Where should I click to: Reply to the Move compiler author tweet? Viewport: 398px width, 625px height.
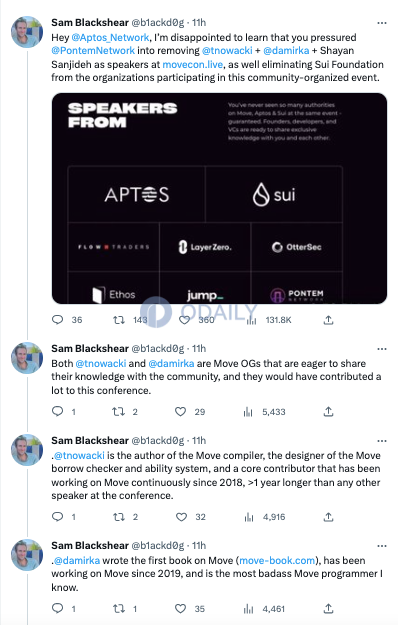click(x=58, y=517)
